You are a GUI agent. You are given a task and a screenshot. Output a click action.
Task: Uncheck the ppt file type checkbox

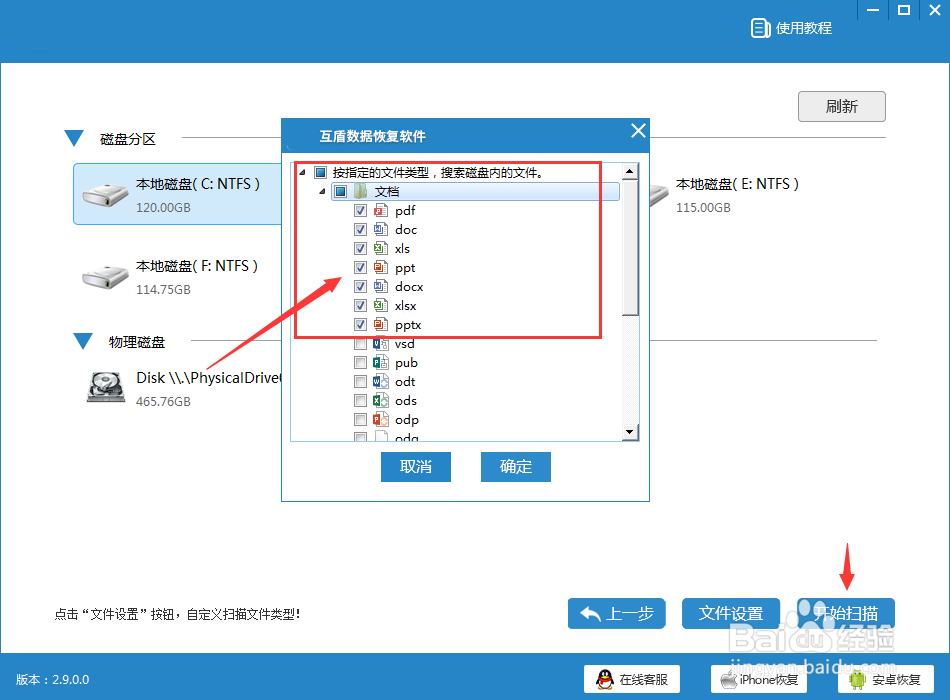360,267
